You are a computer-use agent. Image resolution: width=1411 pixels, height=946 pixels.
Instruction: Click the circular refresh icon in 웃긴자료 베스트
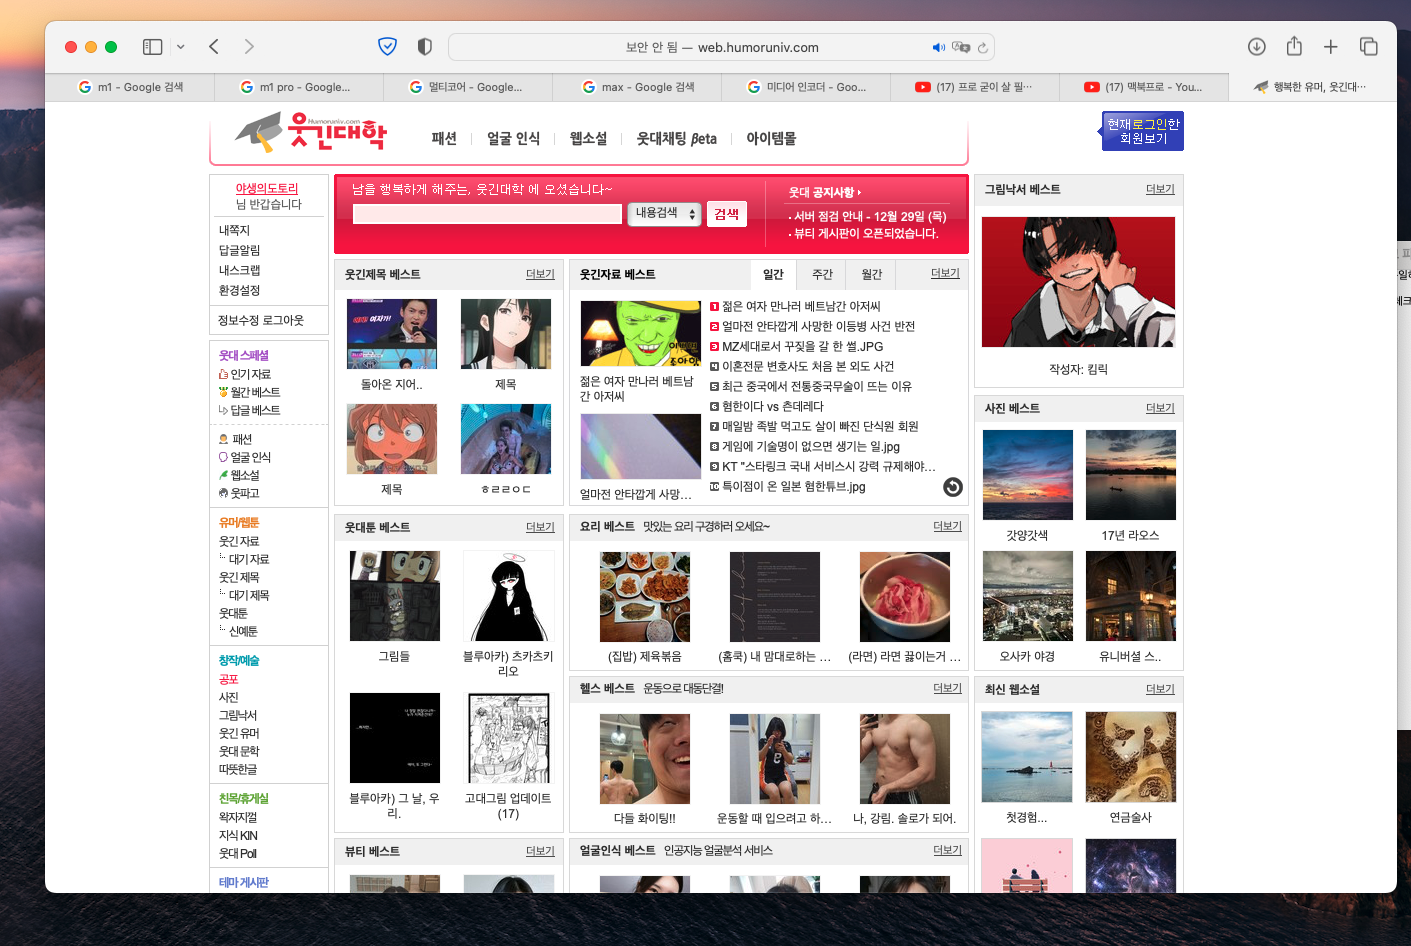[953, 487]
